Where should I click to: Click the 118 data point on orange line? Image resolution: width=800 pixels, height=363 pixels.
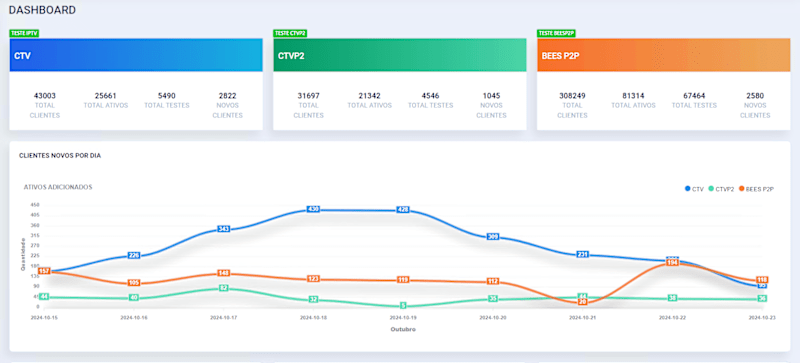(x=762, y=280)
